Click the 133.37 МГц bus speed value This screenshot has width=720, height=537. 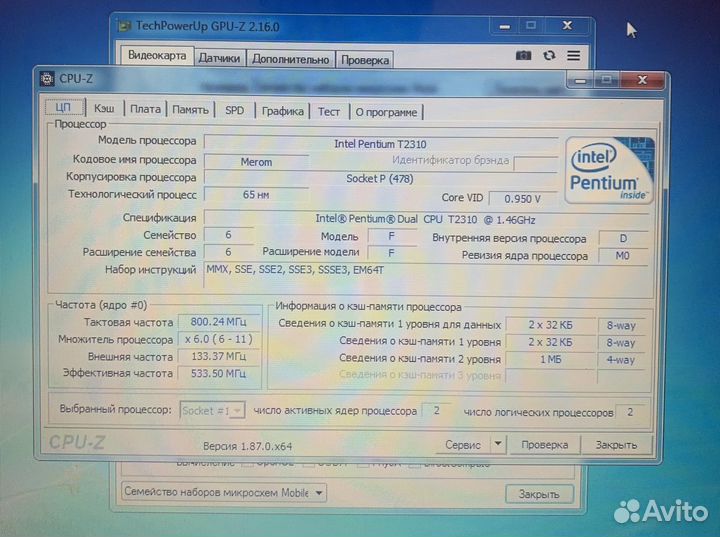[219, 356]
